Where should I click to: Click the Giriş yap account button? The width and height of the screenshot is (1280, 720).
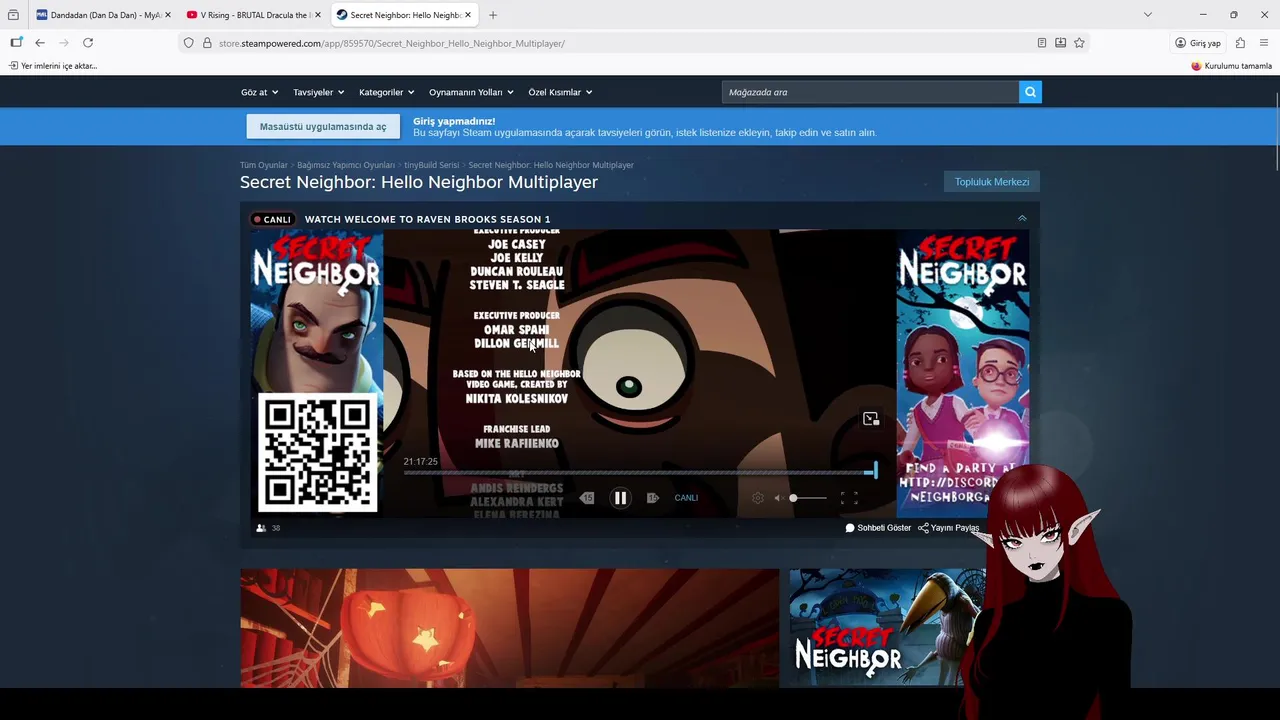click(x=1198, y=43)
